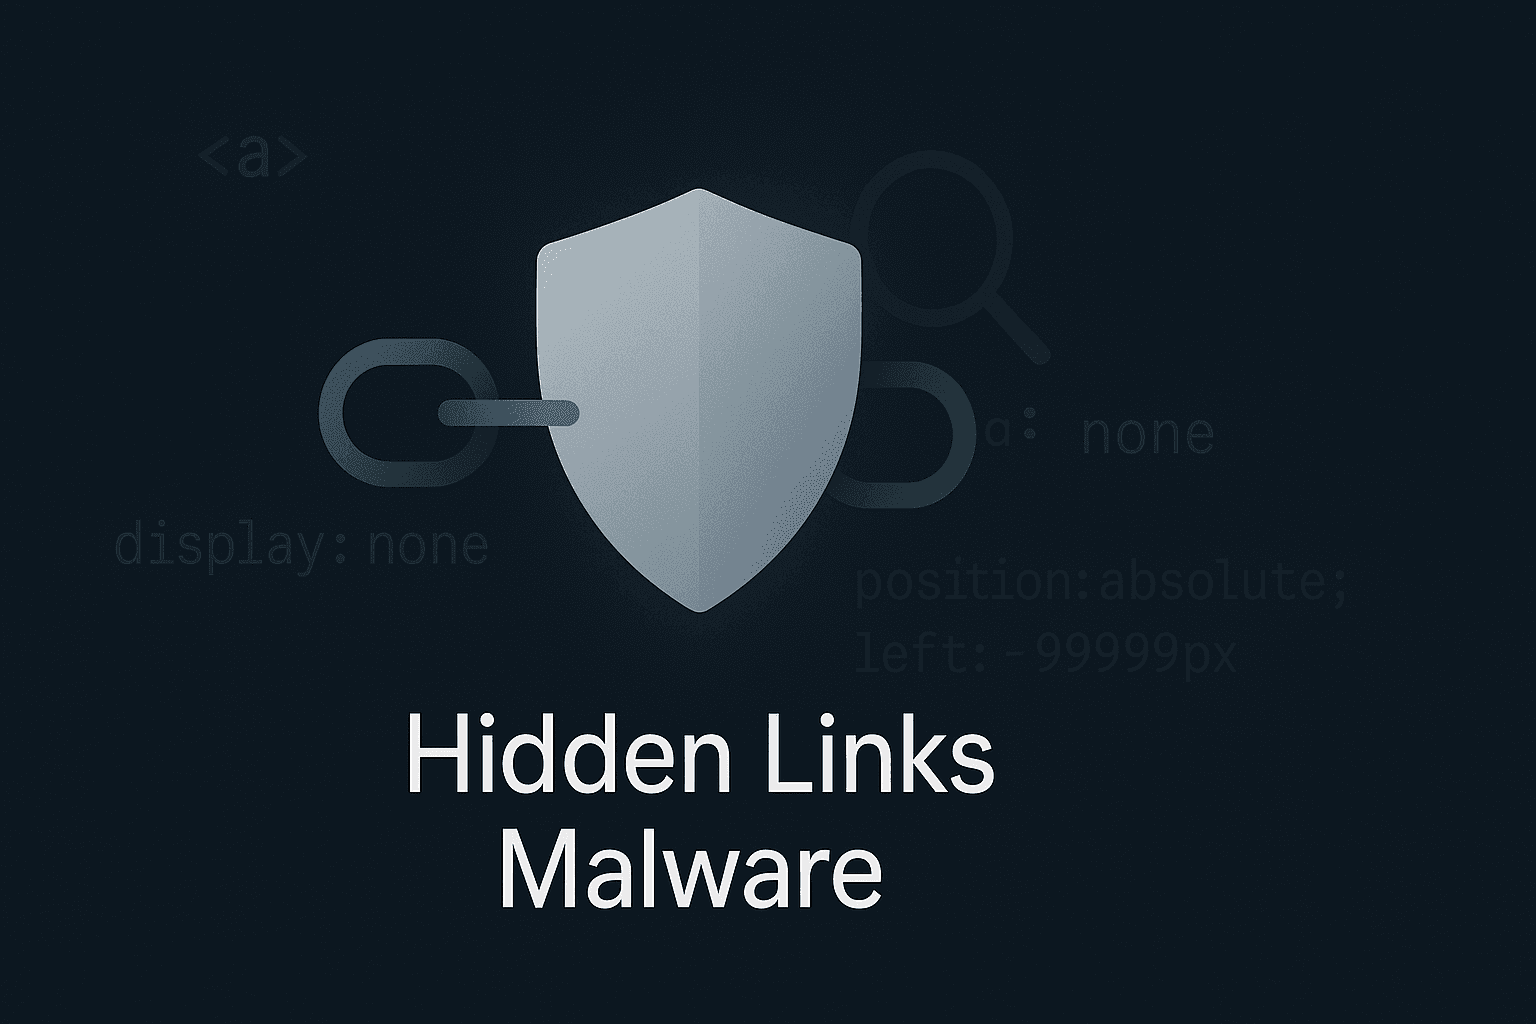This screenshot has width=1536, height=1024.
Task: Click the faded "a:" text near chain
Action: [x=1013, y=431]
